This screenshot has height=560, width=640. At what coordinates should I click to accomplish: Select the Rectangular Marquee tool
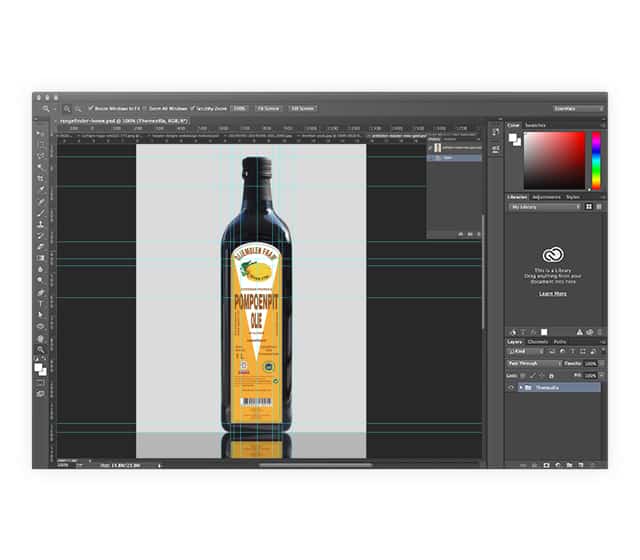40,144
